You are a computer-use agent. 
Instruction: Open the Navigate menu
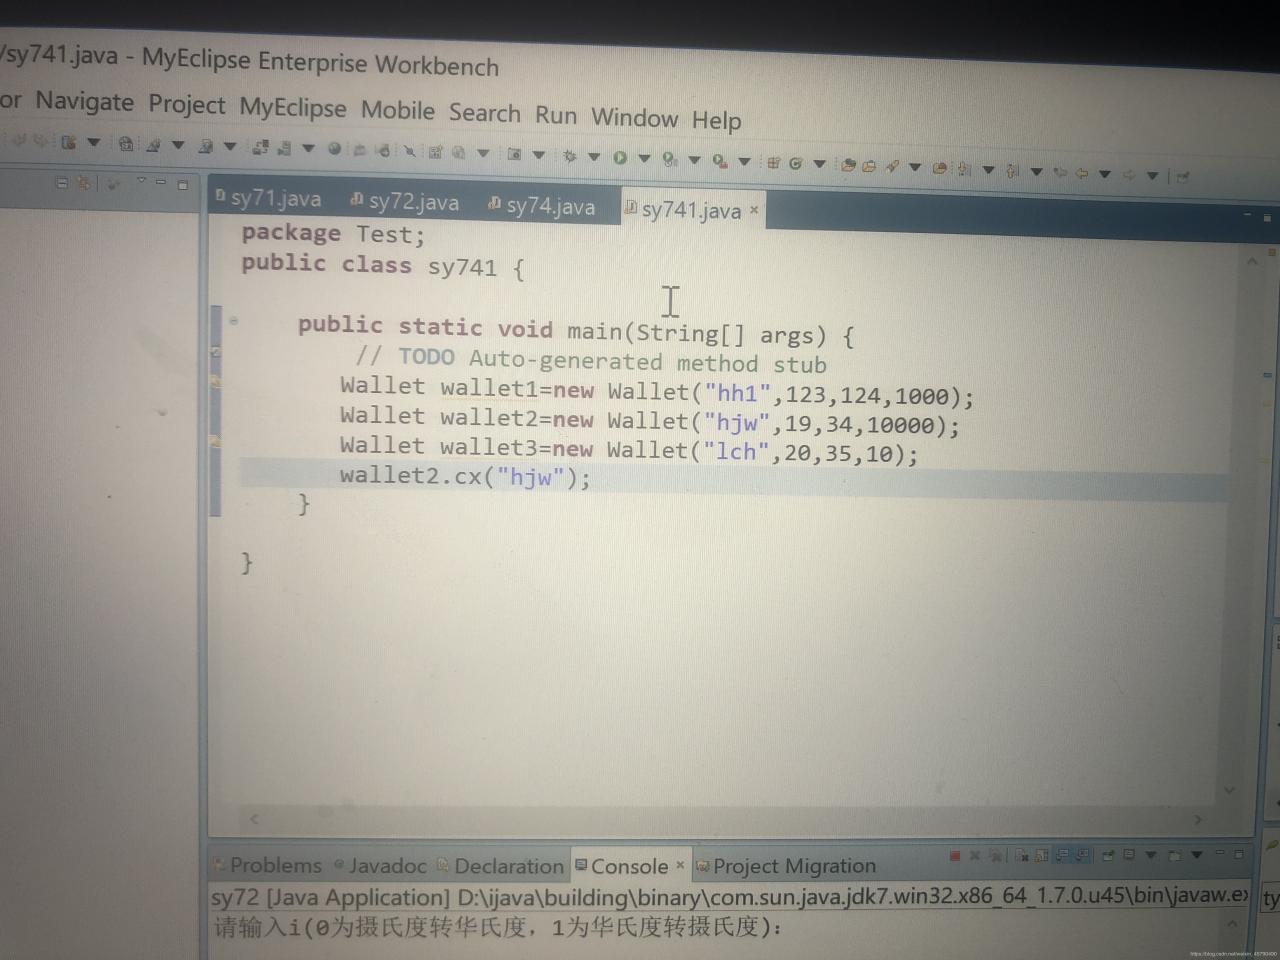coord(84,101)
